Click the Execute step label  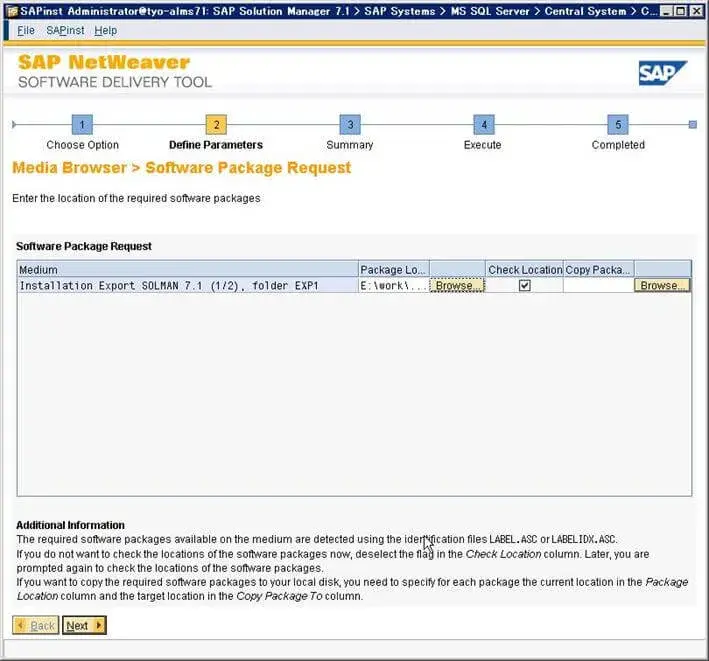point(482,145)
